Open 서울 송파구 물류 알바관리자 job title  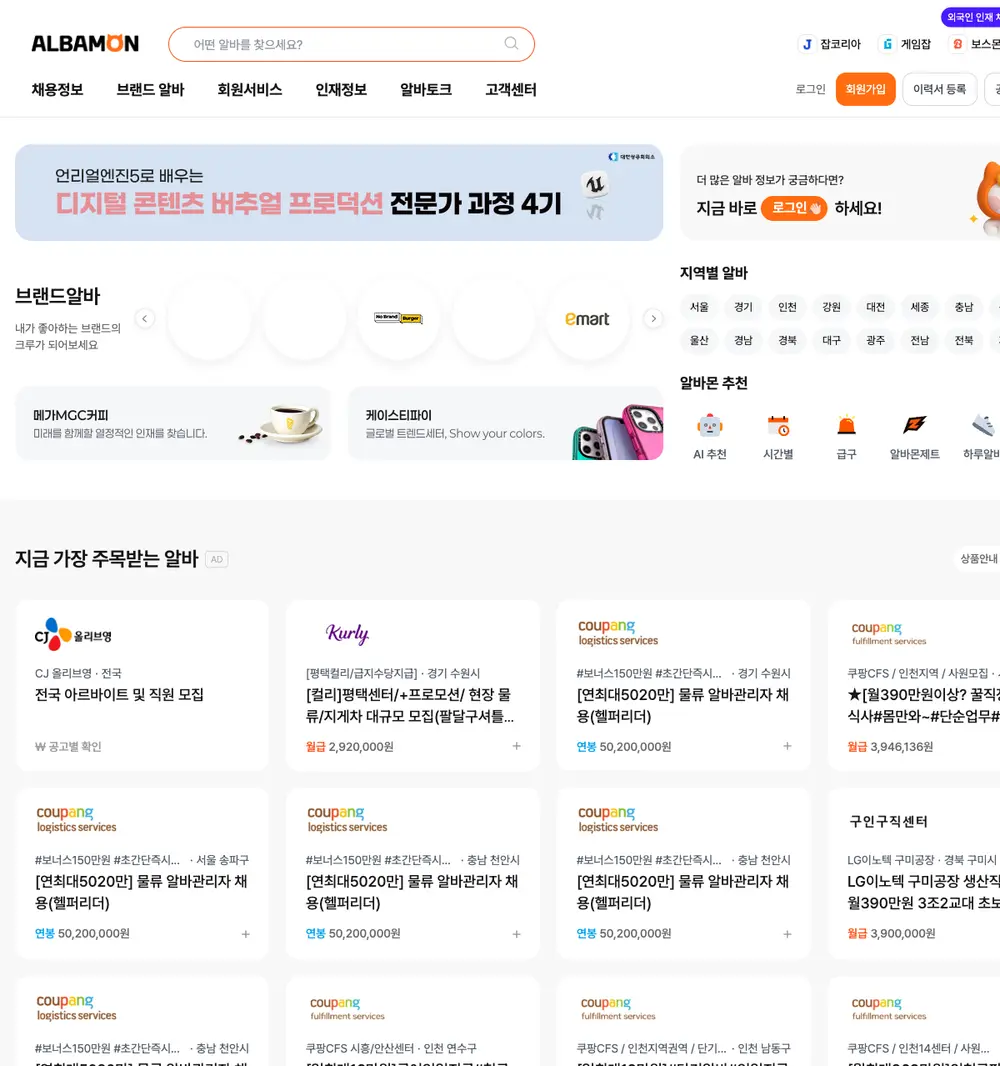(141, 892)
